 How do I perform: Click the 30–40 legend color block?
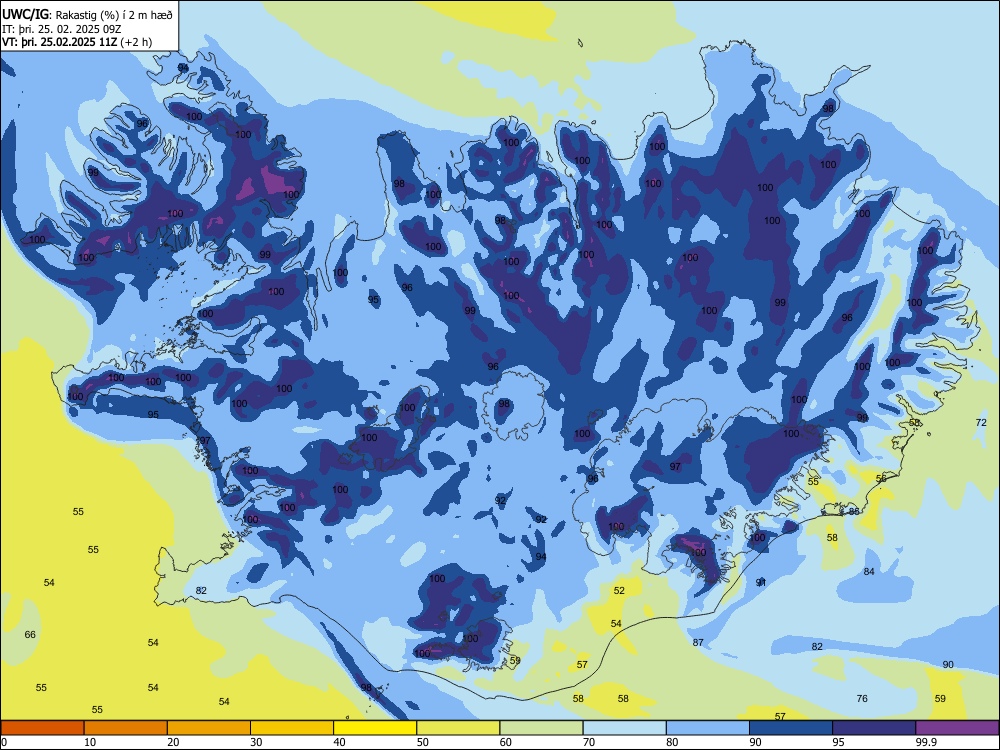(x=292, y=728)
